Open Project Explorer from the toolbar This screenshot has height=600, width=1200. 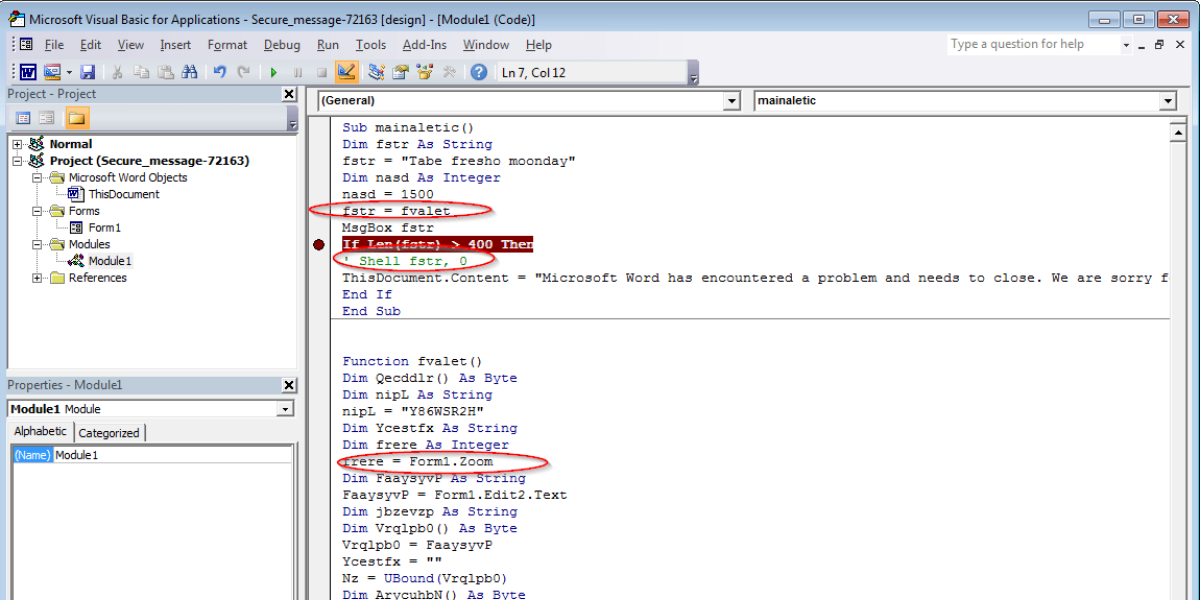376,72
